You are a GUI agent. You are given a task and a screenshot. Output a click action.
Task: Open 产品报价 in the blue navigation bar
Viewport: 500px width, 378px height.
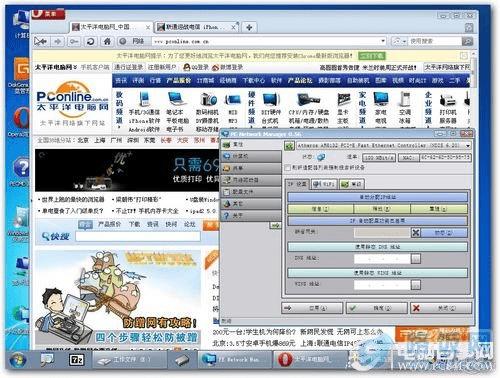click(179, 80)
